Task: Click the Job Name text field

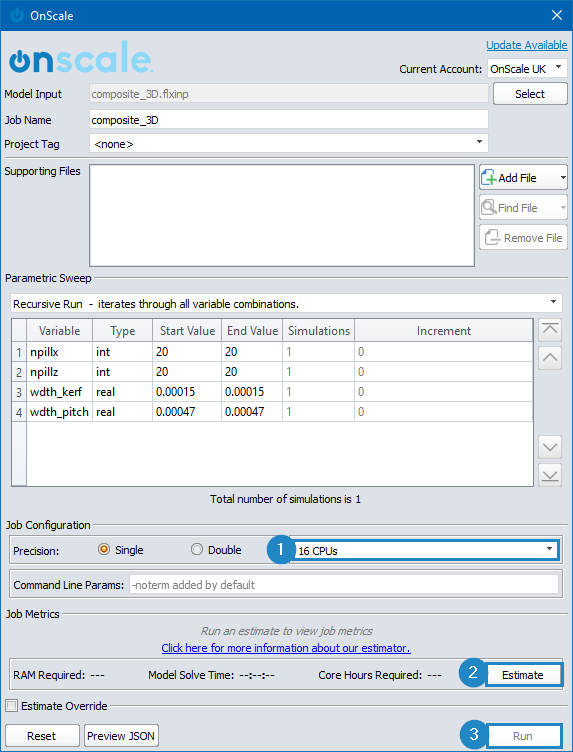Action: click(x=289, y=120)
